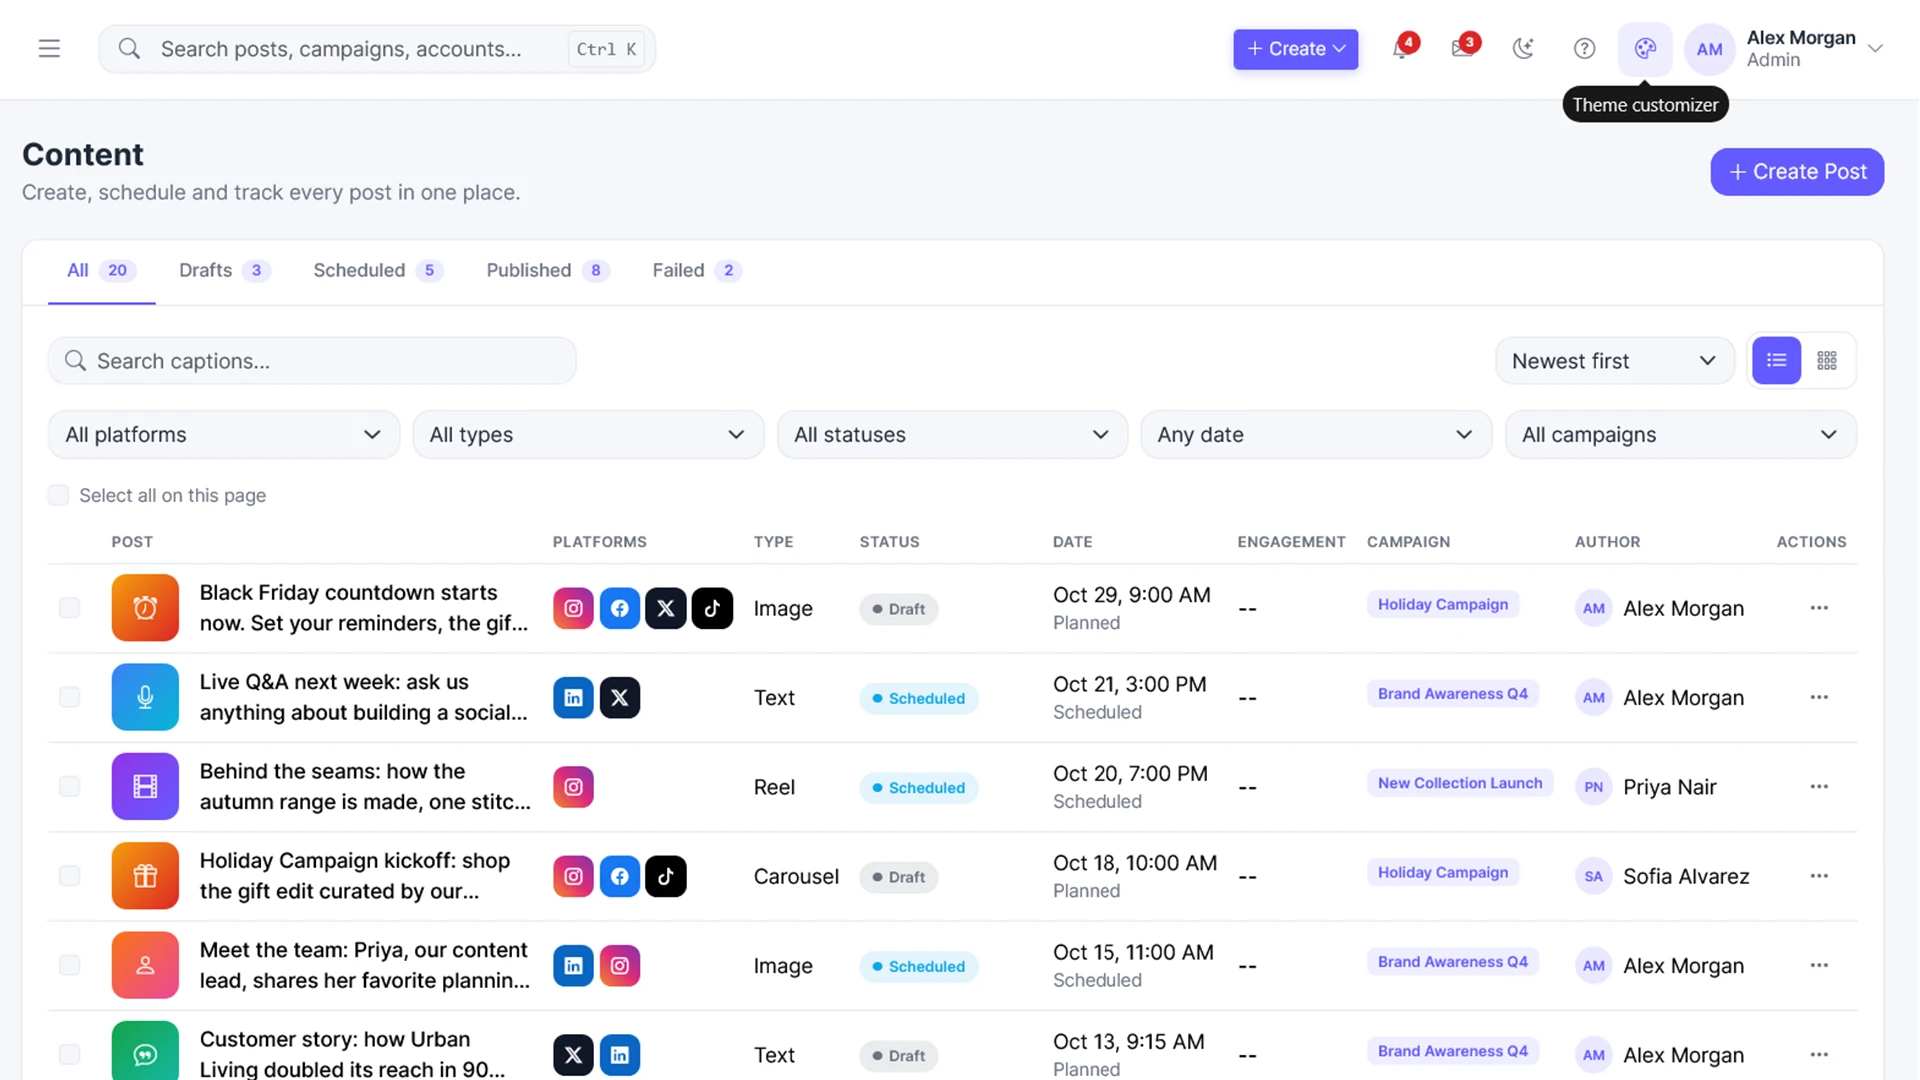Click TikTok icon on Black Friday post
Screen dimensions: 1920x1080
click(x=712, y=608)
